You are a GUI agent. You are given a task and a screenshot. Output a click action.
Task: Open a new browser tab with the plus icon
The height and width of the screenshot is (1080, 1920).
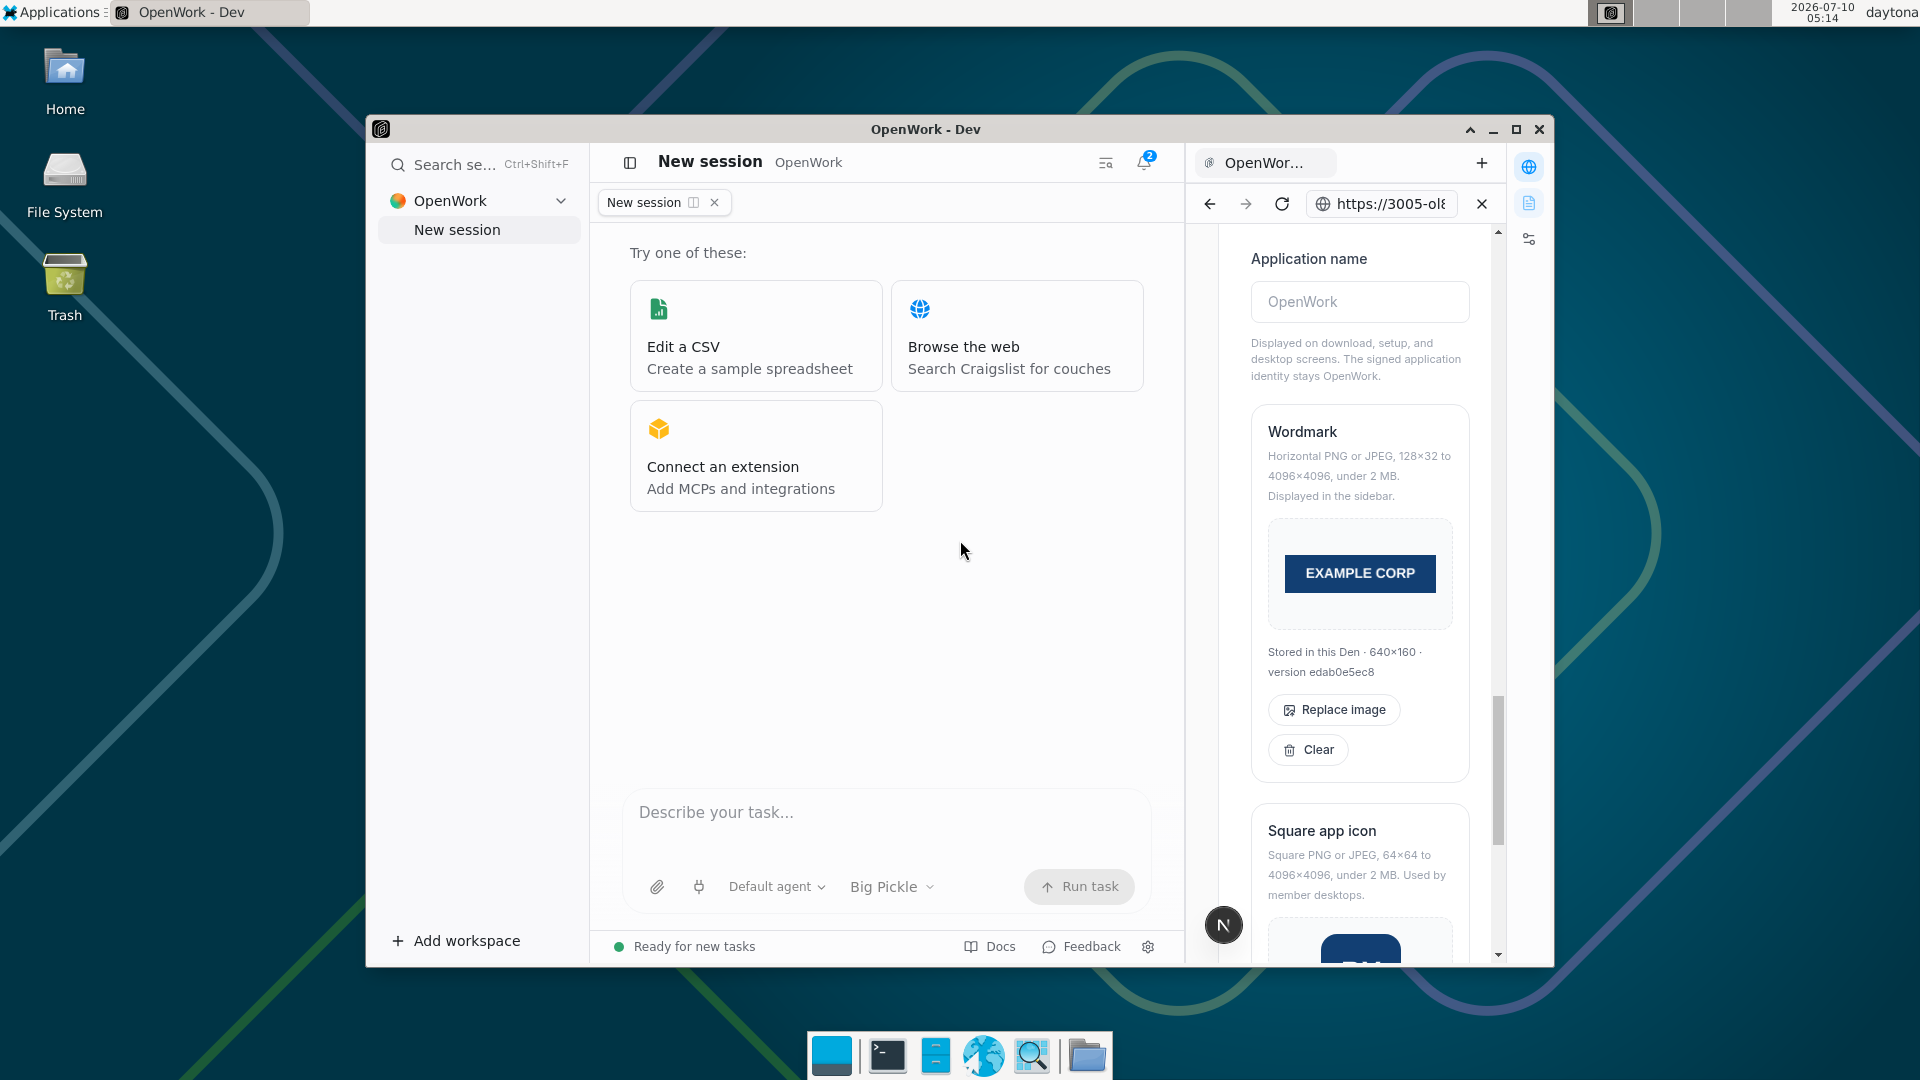click(1482, 163)
